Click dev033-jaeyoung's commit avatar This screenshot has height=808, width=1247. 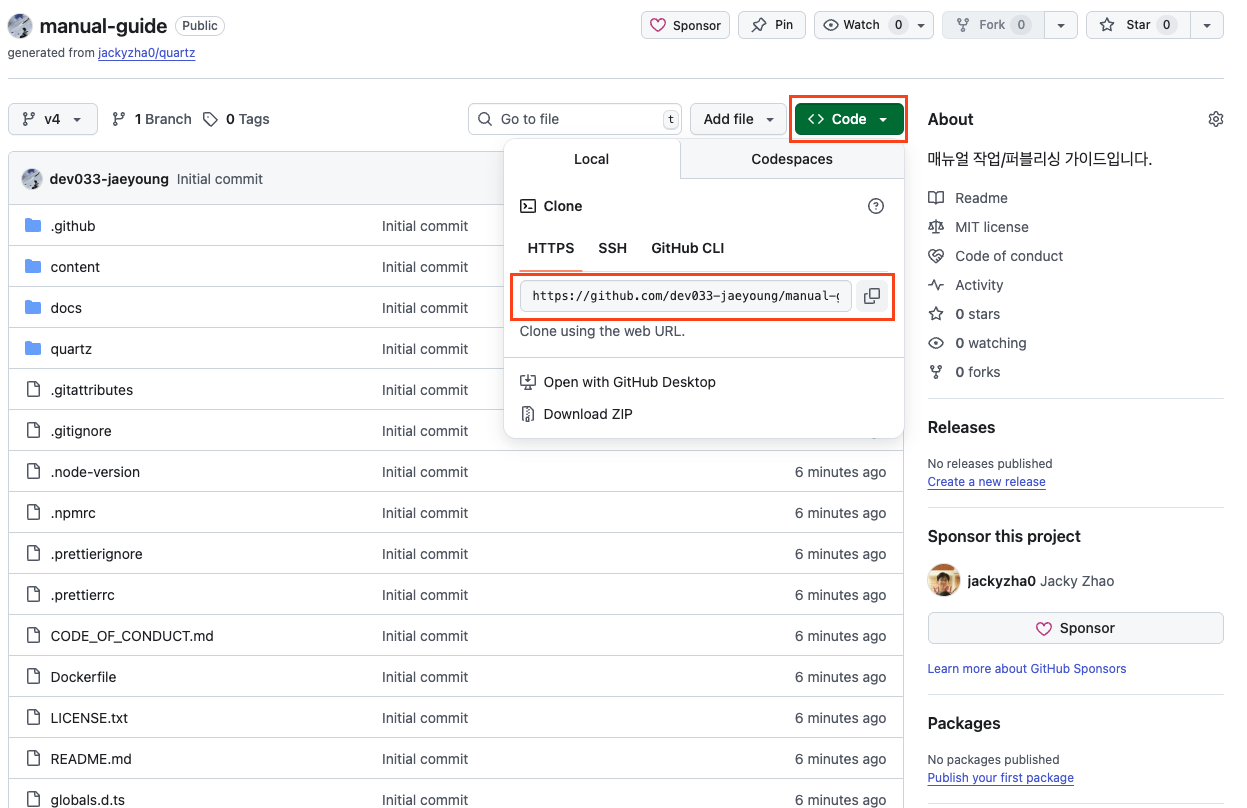(x=33, y=179)
